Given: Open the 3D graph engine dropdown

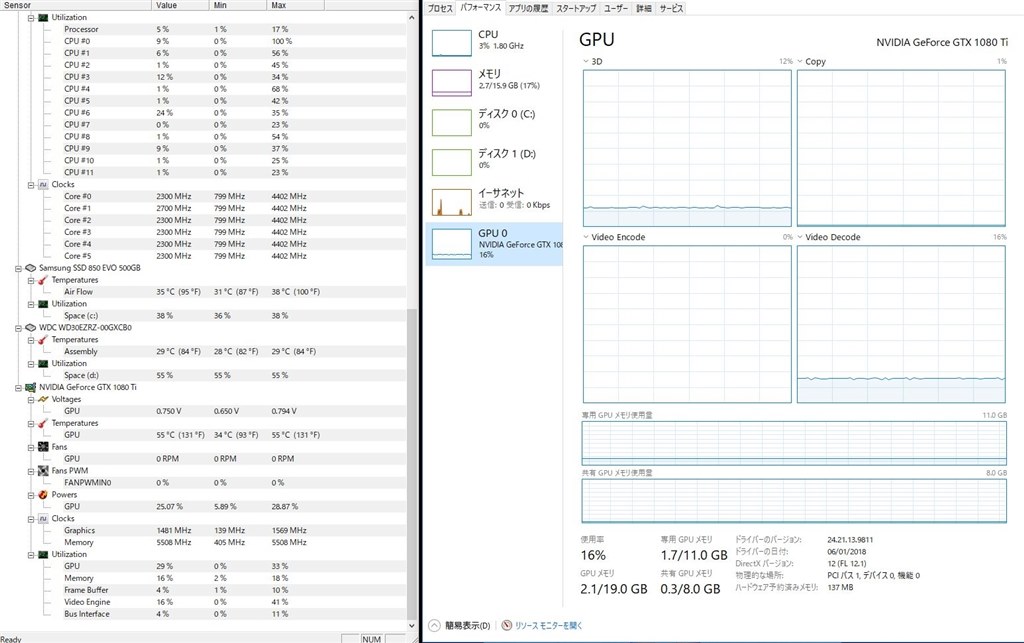Looking at the screenshot, I should (586, 61).
